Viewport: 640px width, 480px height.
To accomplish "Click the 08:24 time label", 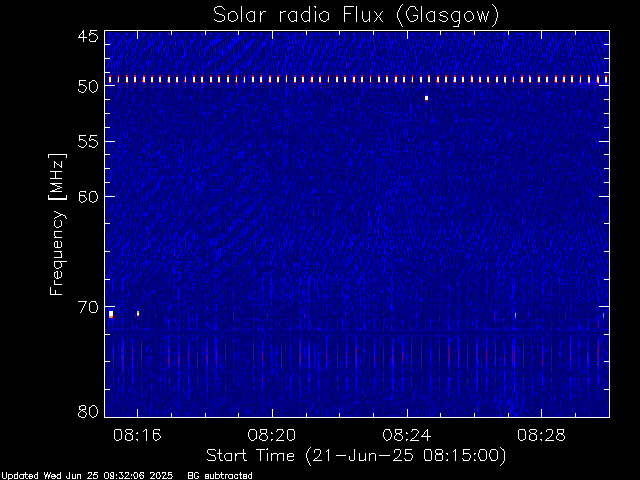I will 407,435.
